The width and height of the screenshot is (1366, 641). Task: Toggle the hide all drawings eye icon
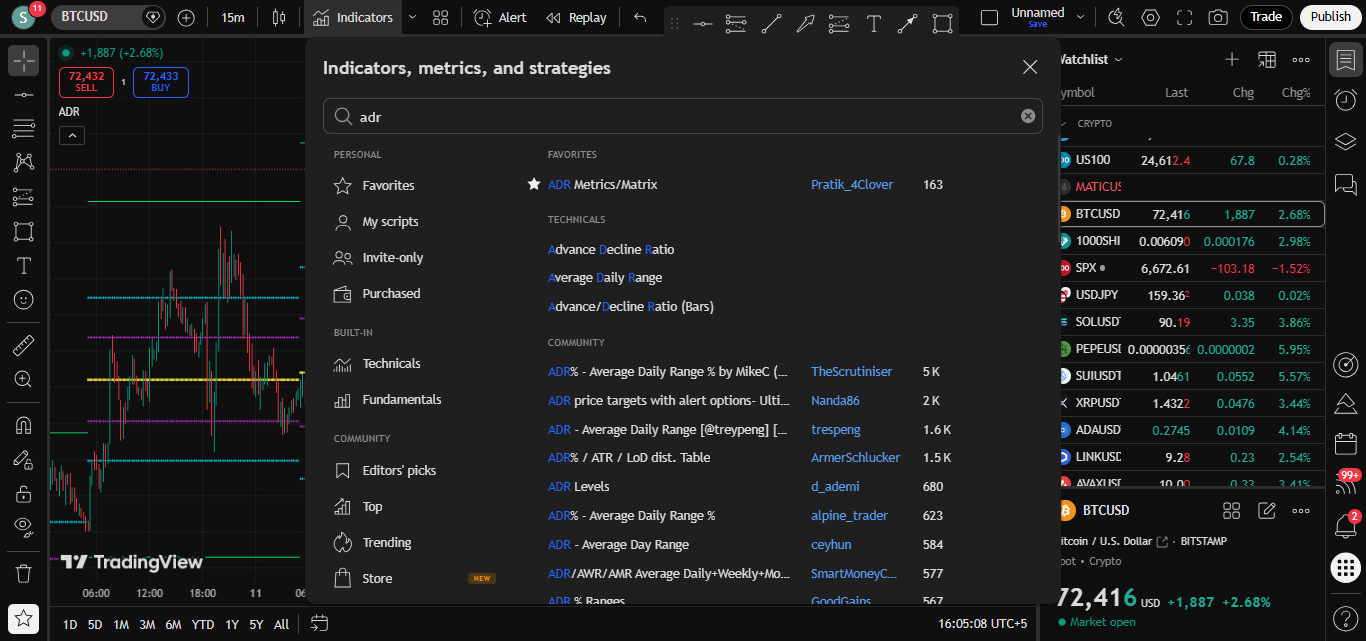click(24, 526)
